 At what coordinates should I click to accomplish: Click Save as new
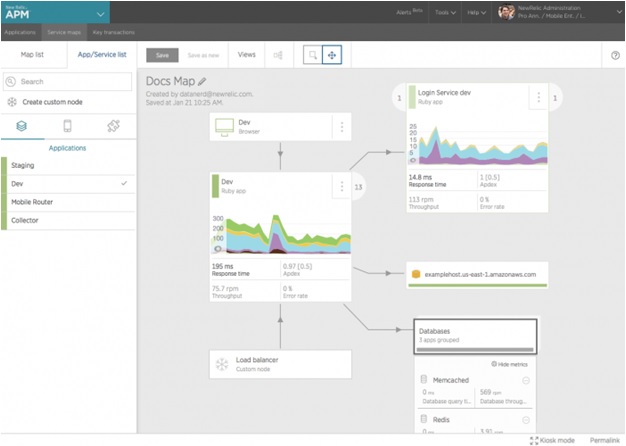pyautogui.click(x=203, y=56)
